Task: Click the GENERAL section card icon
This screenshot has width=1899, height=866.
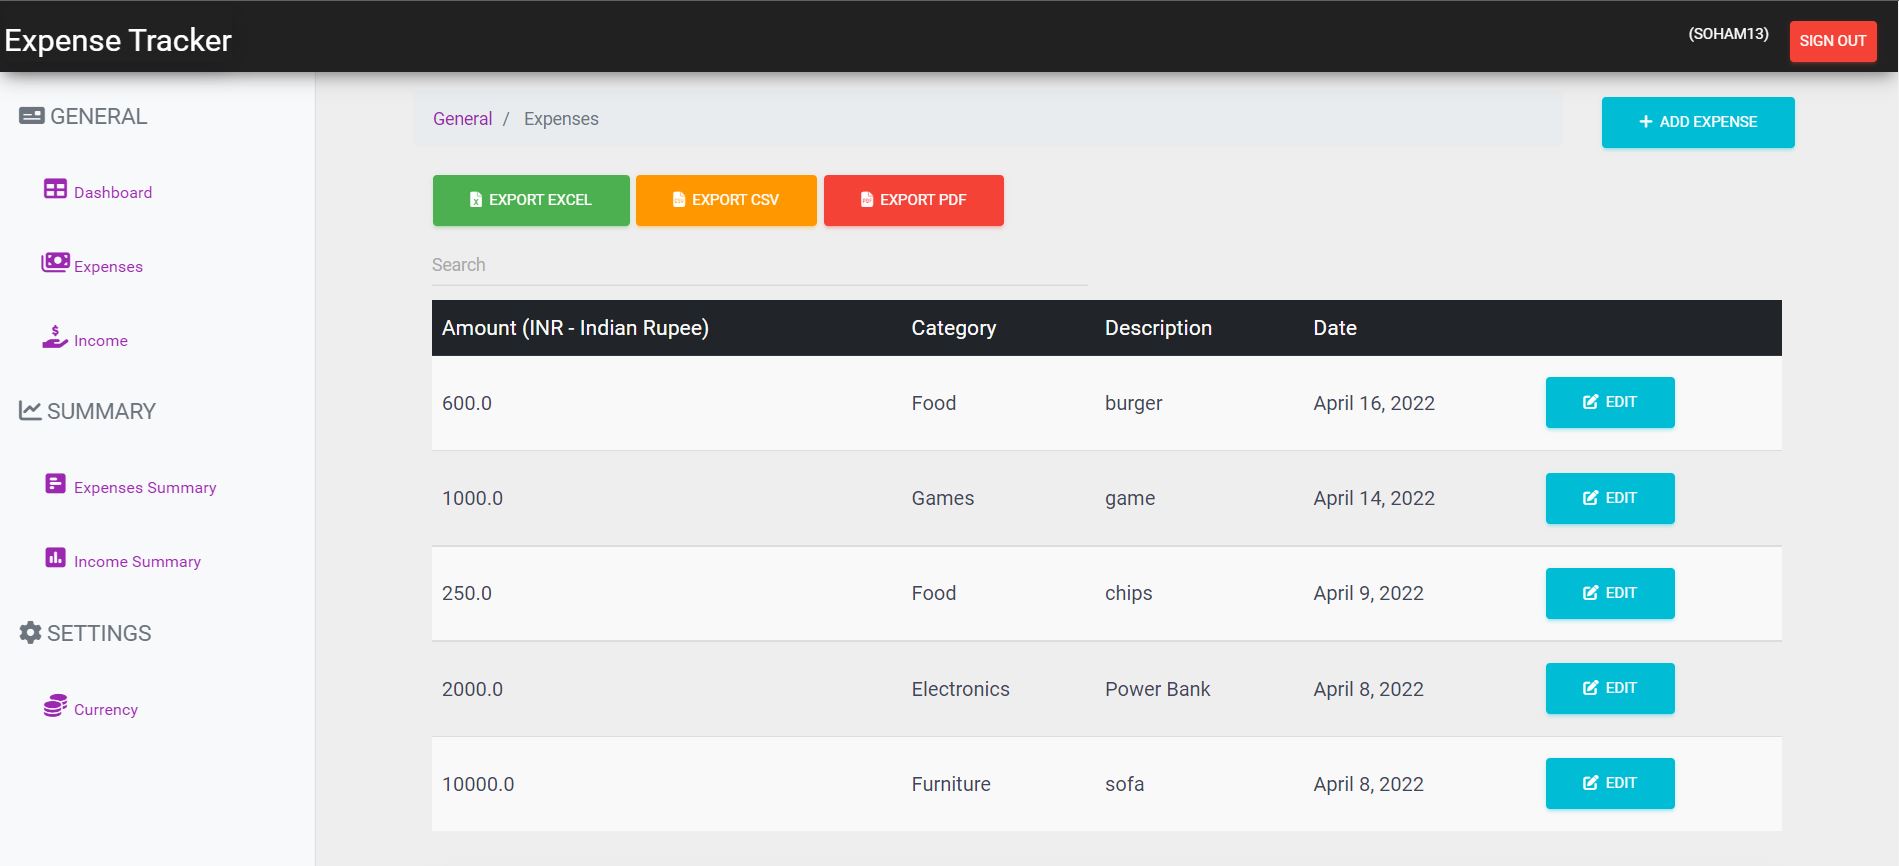Action: coord(31,116)
